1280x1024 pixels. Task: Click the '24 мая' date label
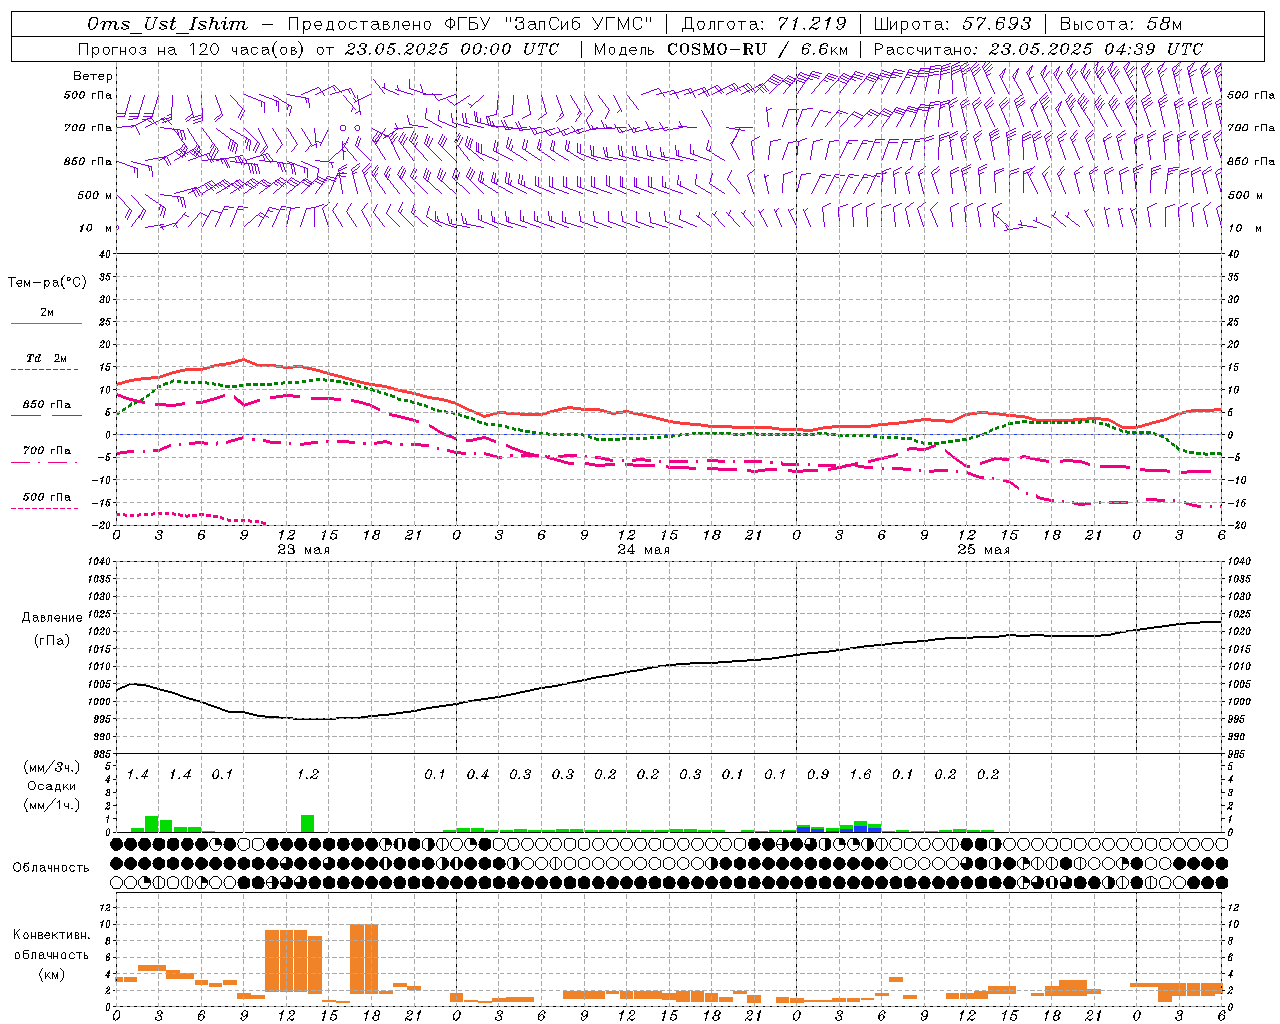pos(643,550)
